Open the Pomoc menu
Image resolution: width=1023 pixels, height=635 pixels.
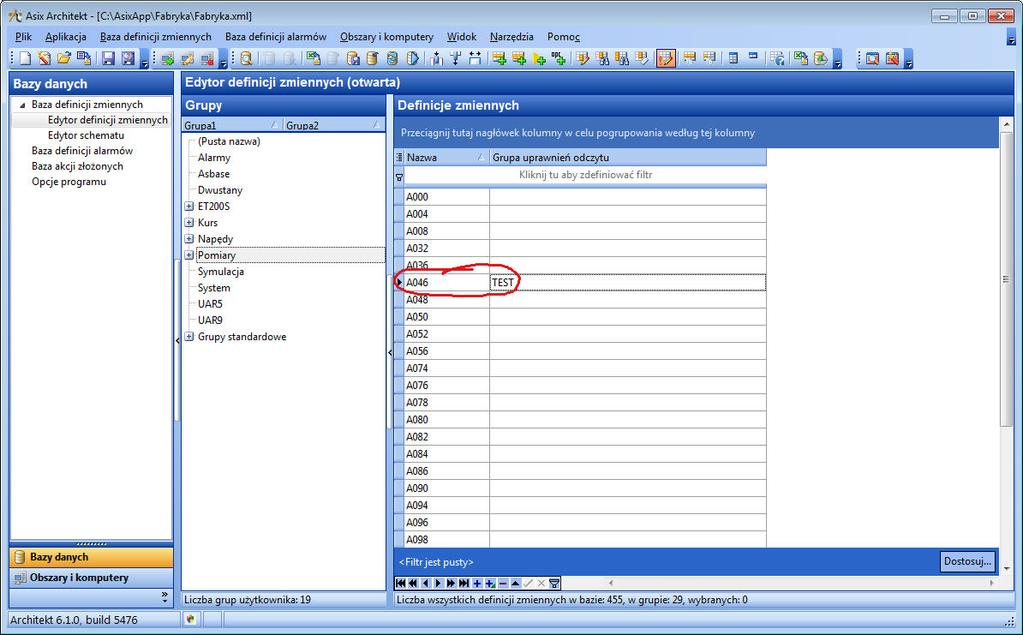pos(564,37)
